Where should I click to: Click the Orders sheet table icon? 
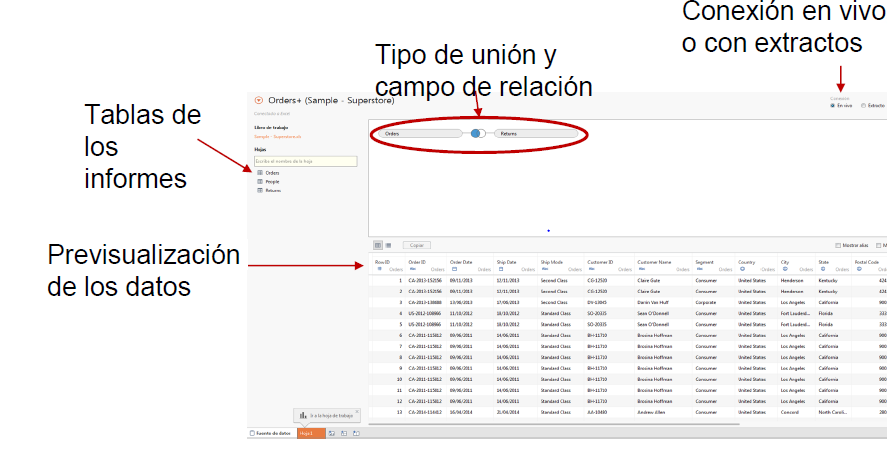[x=260, y=173]
